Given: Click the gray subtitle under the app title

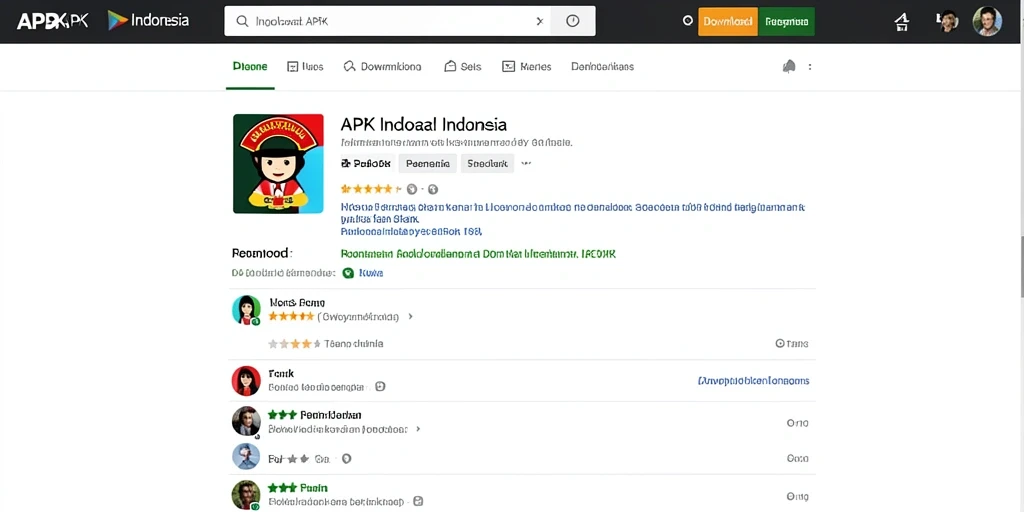Looking at the screenshot, I should coord(456,142).
